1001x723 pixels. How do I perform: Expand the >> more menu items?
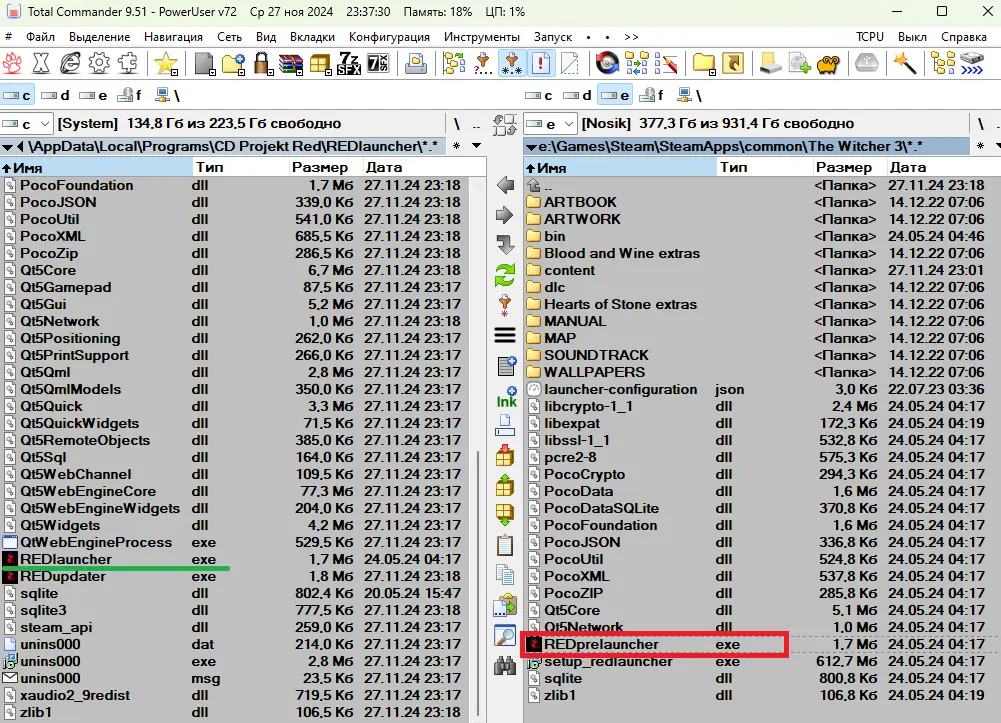pos(631,37)
